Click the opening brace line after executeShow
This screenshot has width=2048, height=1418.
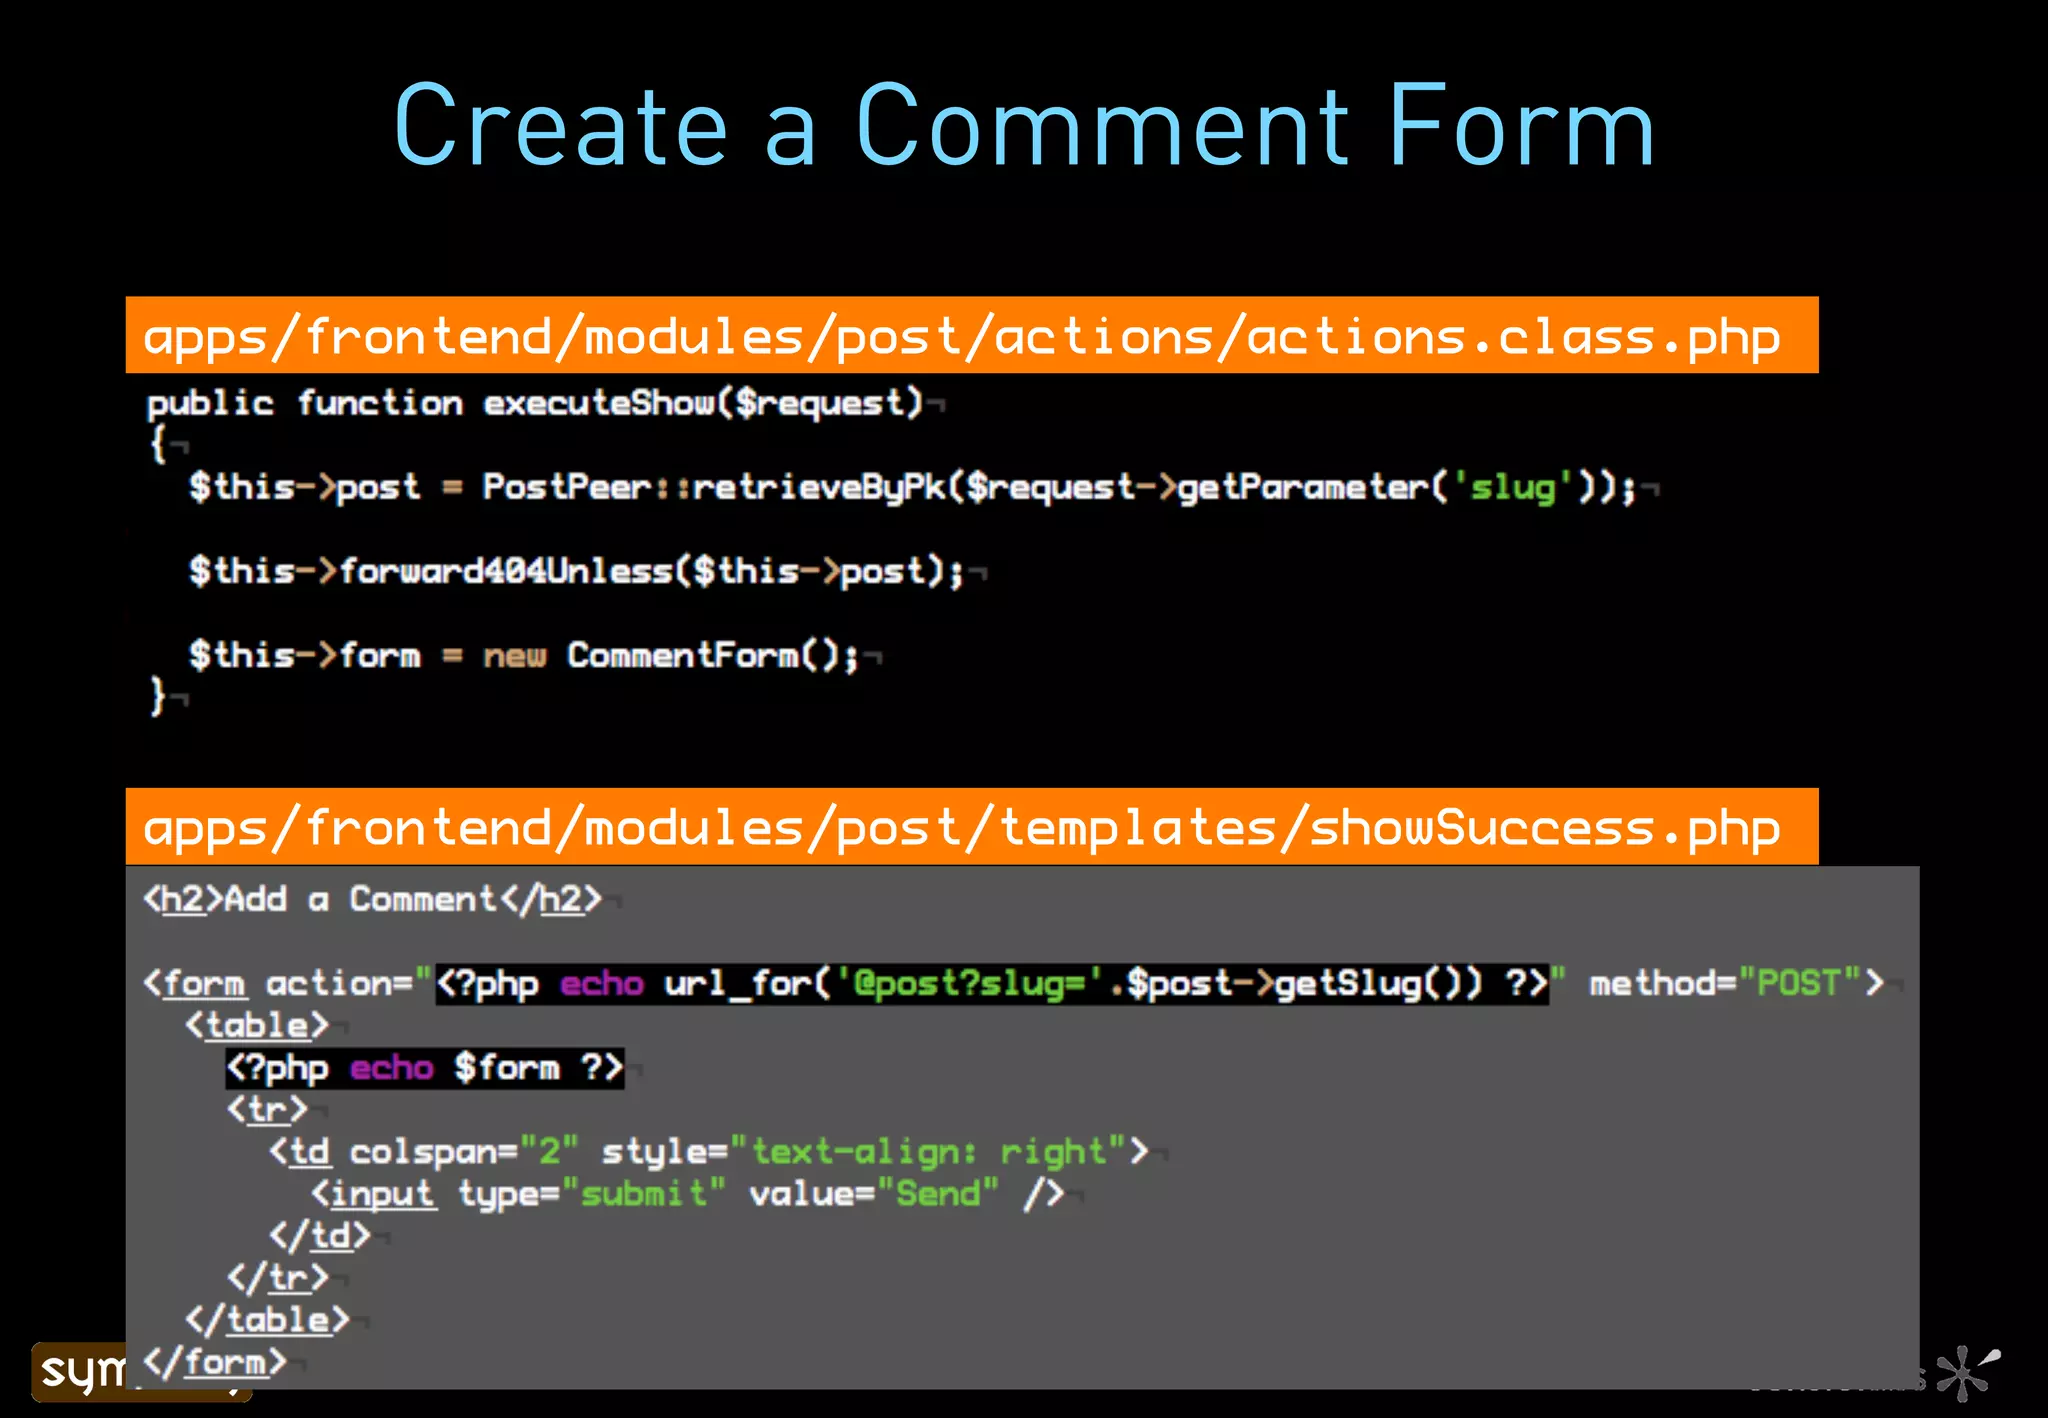(x=158, y=444)
